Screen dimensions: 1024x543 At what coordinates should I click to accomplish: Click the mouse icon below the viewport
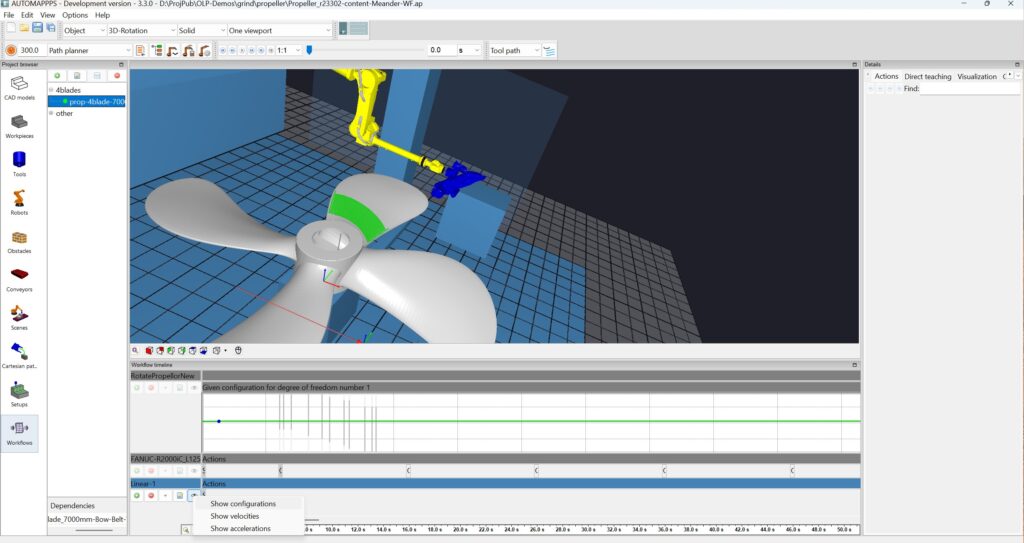(238, 350)
